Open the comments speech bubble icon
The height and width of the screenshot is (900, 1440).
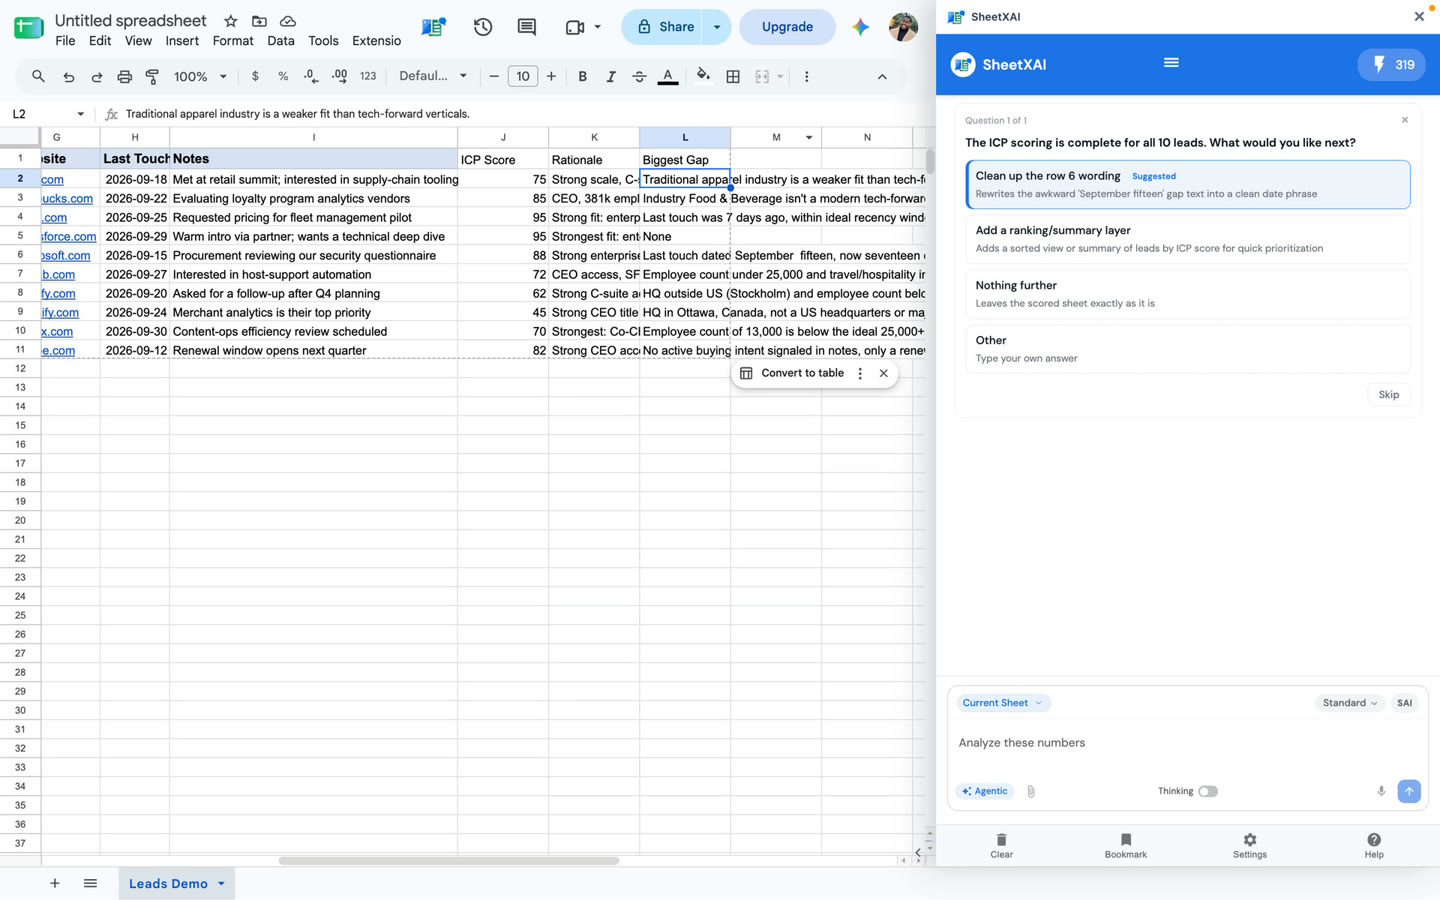click(527, 27)
